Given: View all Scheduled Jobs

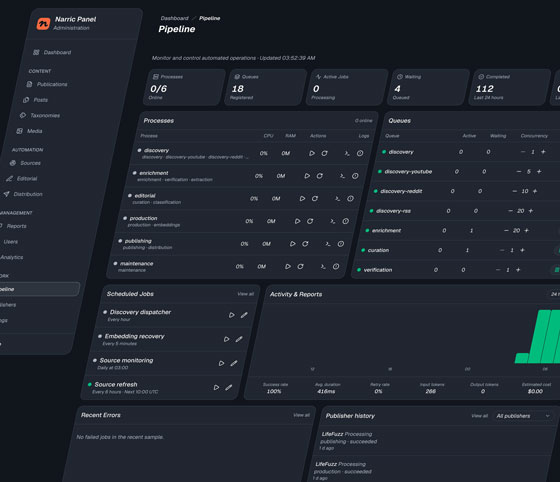Looking at the screenshot, I should click(x=246, y=294).
